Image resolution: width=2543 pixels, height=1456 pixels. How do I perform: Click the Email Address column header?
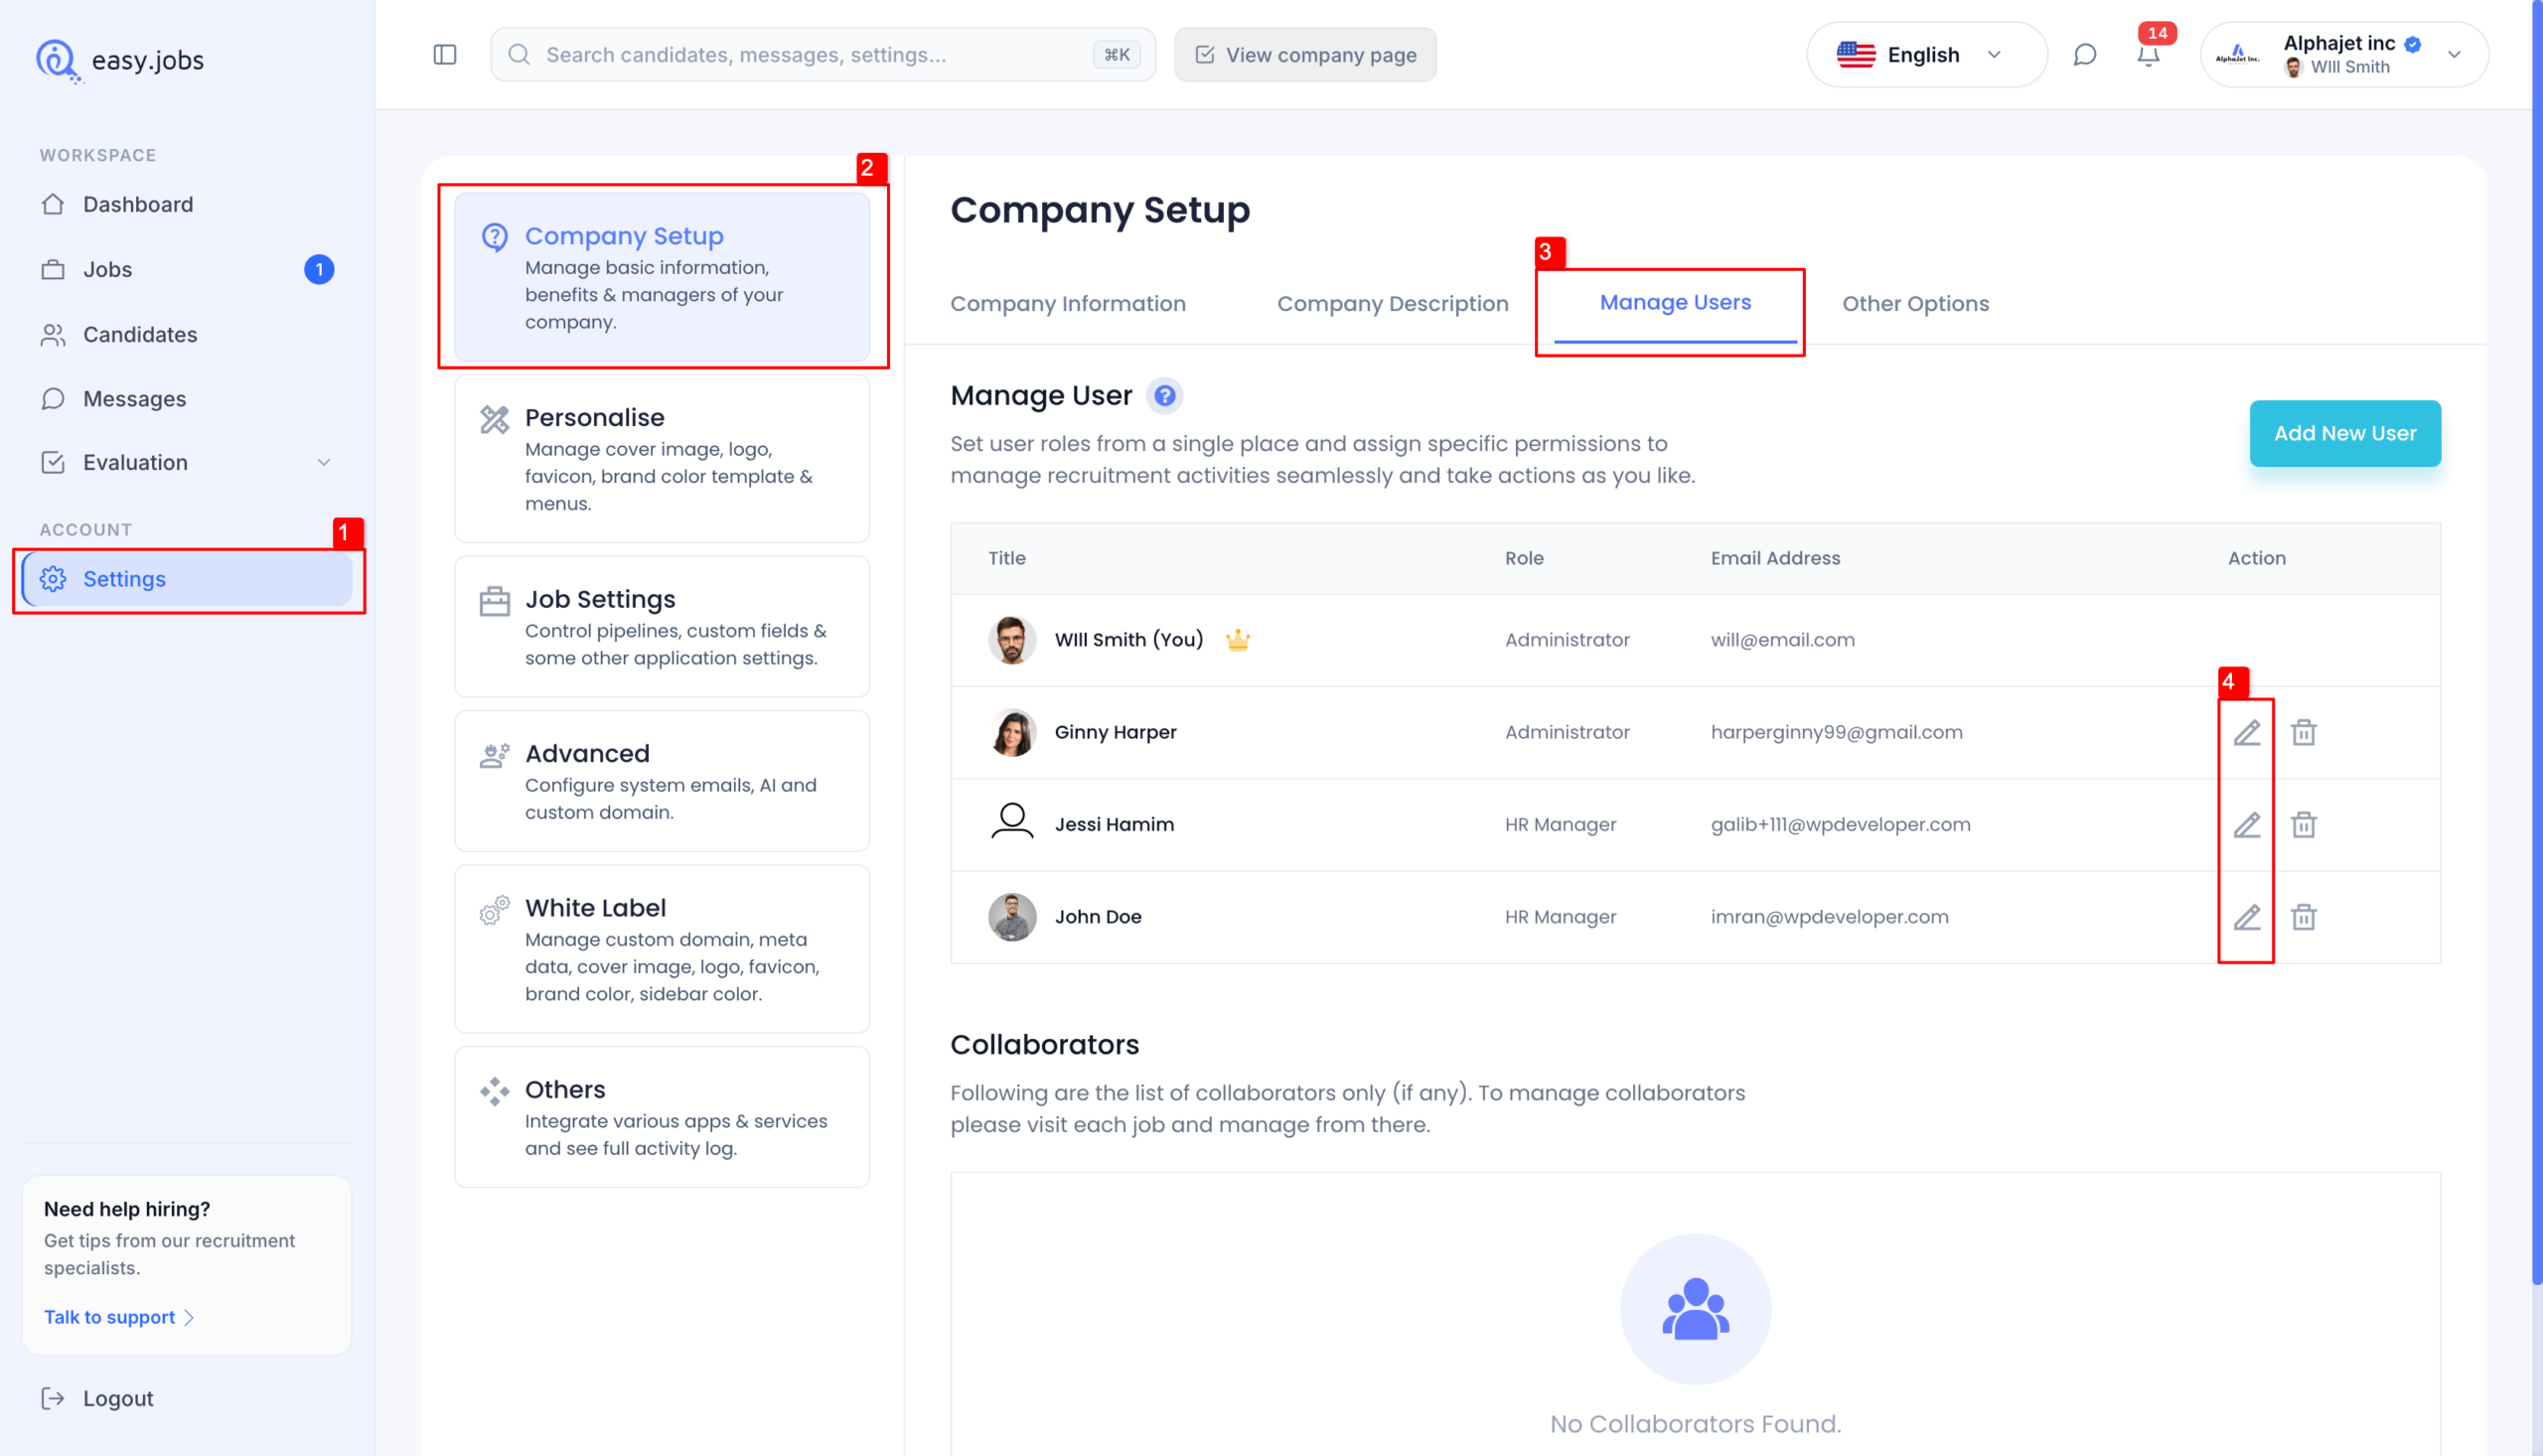(1775, 559)
